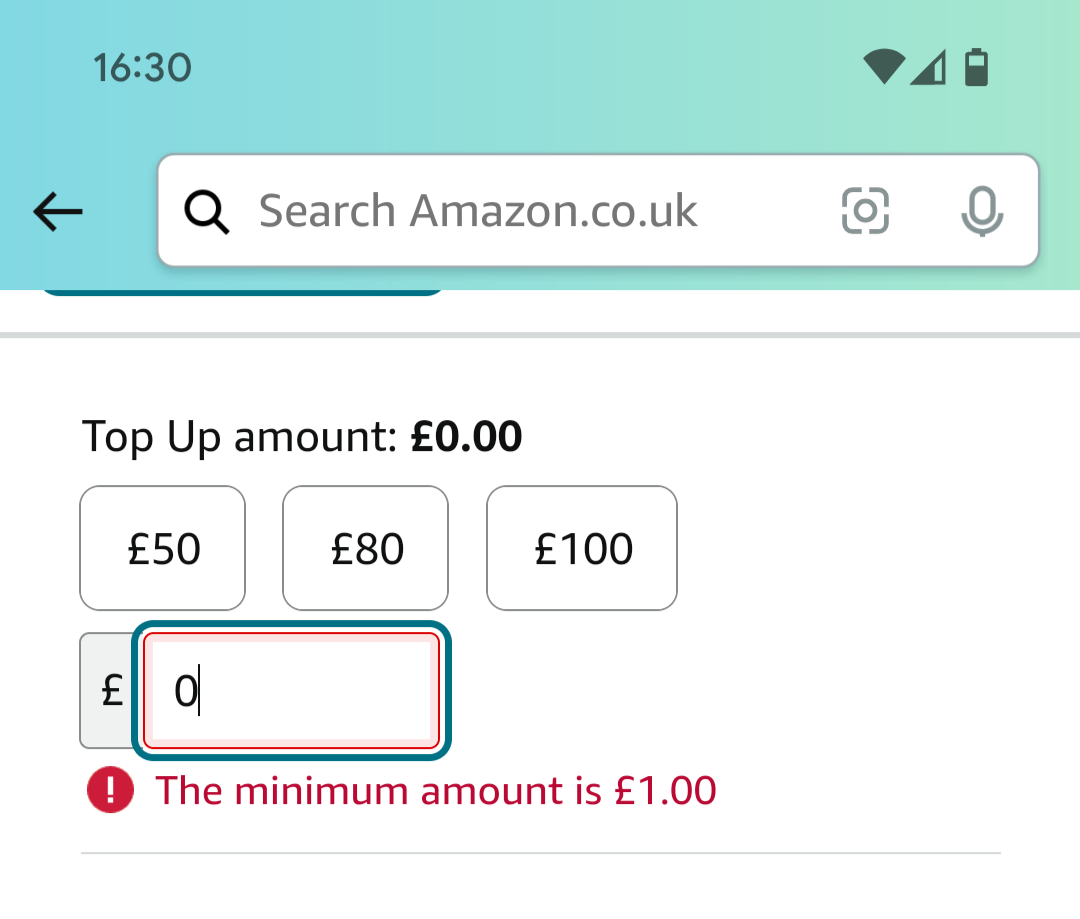Open the camera lens scan search
Image resolution: width=1080 pixels, height=919 pixels.
click(865, 211)
